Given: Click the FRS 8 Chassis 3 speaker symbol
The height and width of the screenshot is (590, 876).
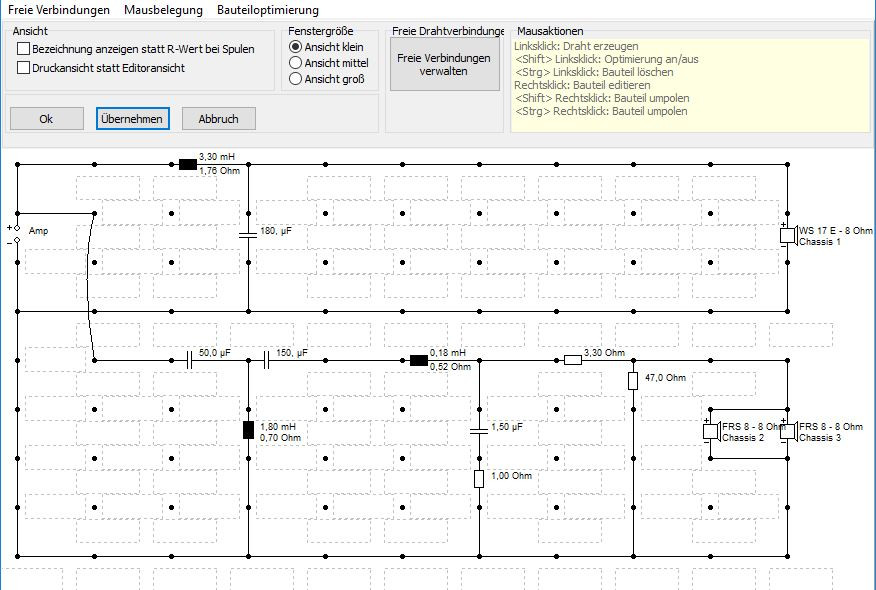Looking at the screenshot, I should [x=788, y=431].
